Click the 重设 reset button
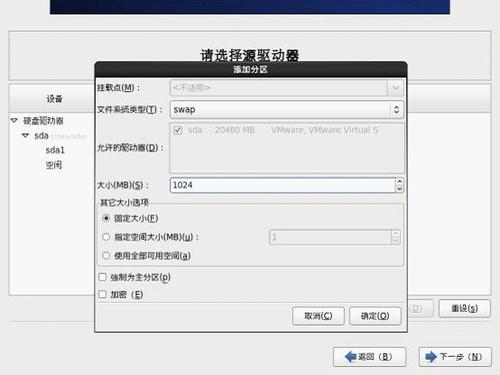Viewport: 500px width, 375px height. [x=465, y=308]
